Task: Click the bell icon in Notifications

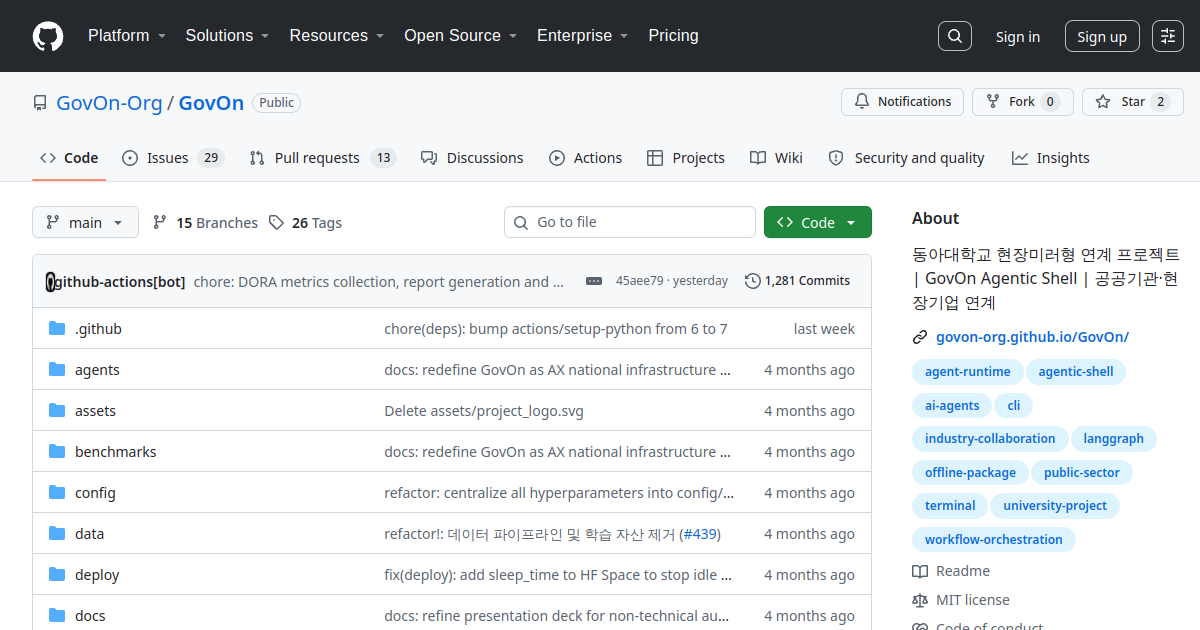Action: click(862, 102)
